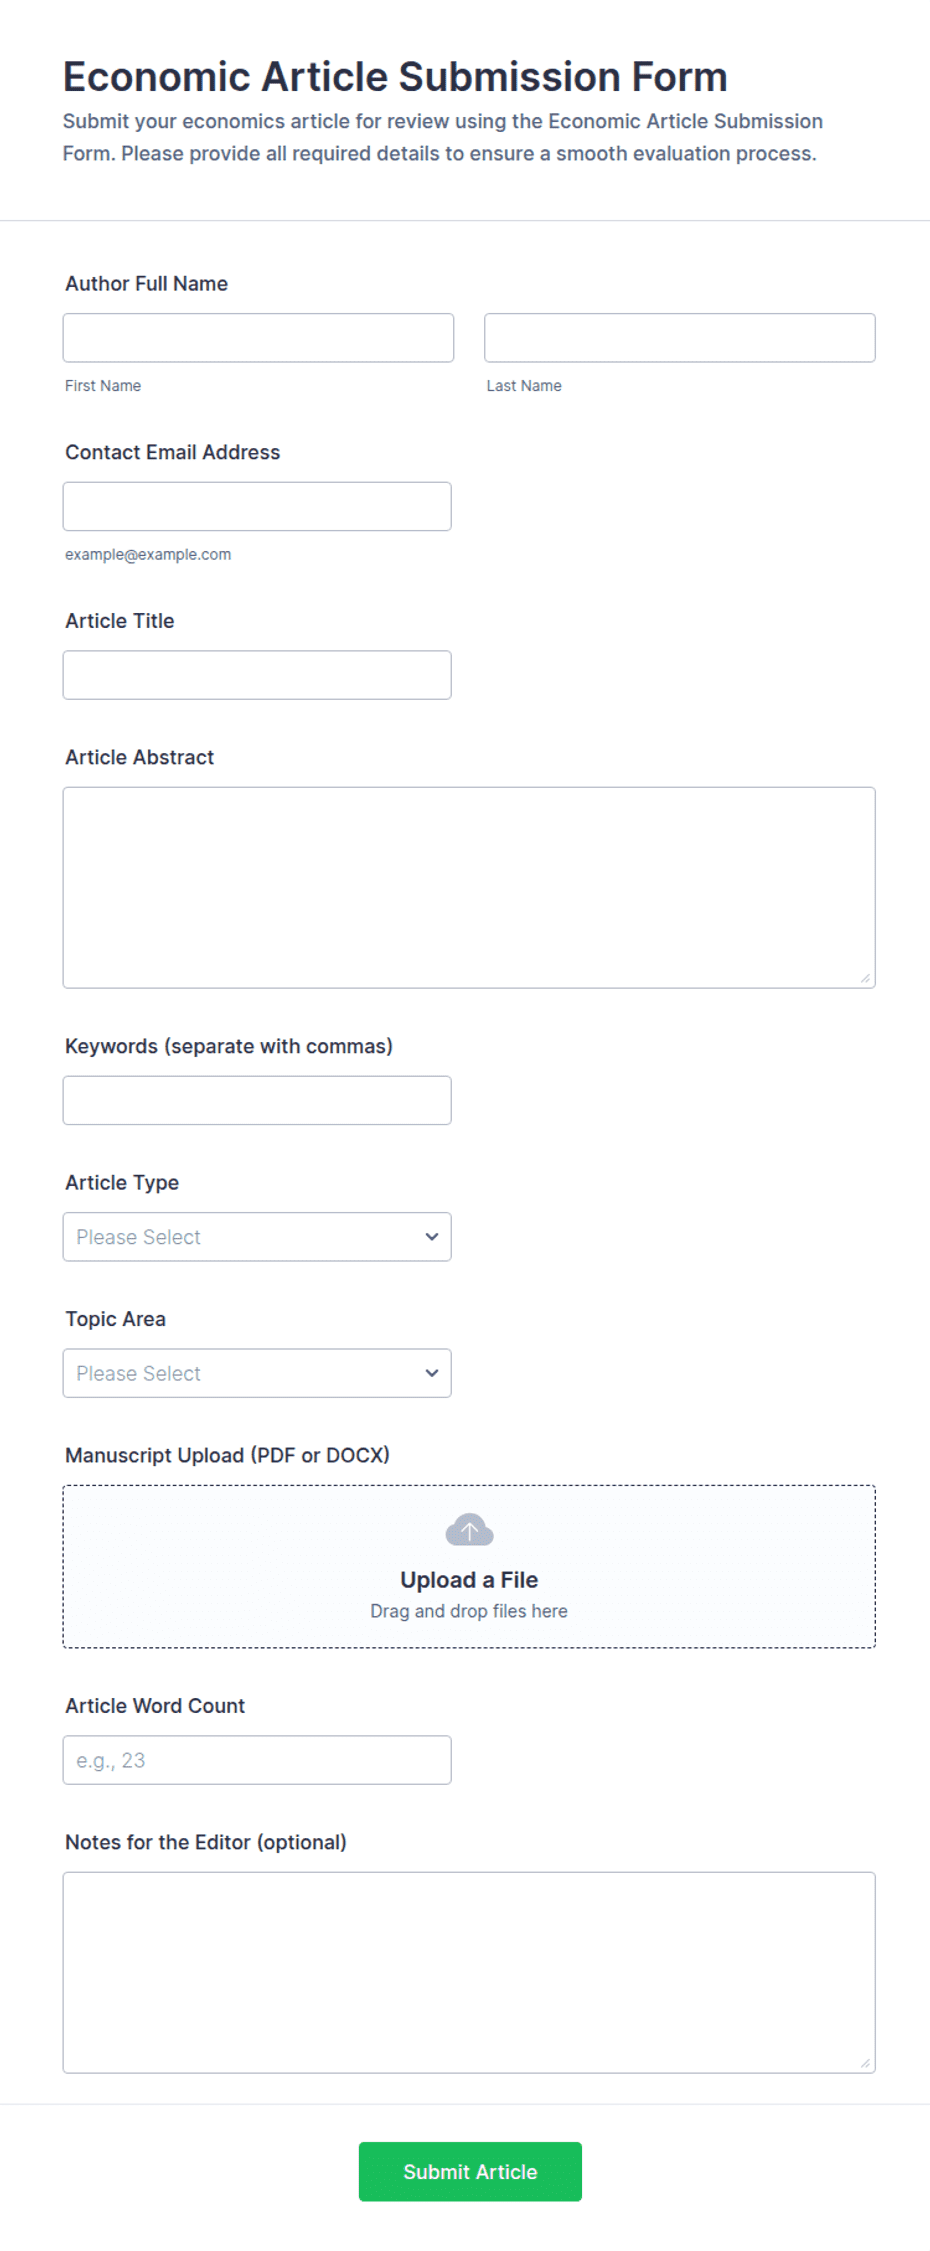Click the Article Word Count field
The image size is (930, 2251).
pos(257,1760)
